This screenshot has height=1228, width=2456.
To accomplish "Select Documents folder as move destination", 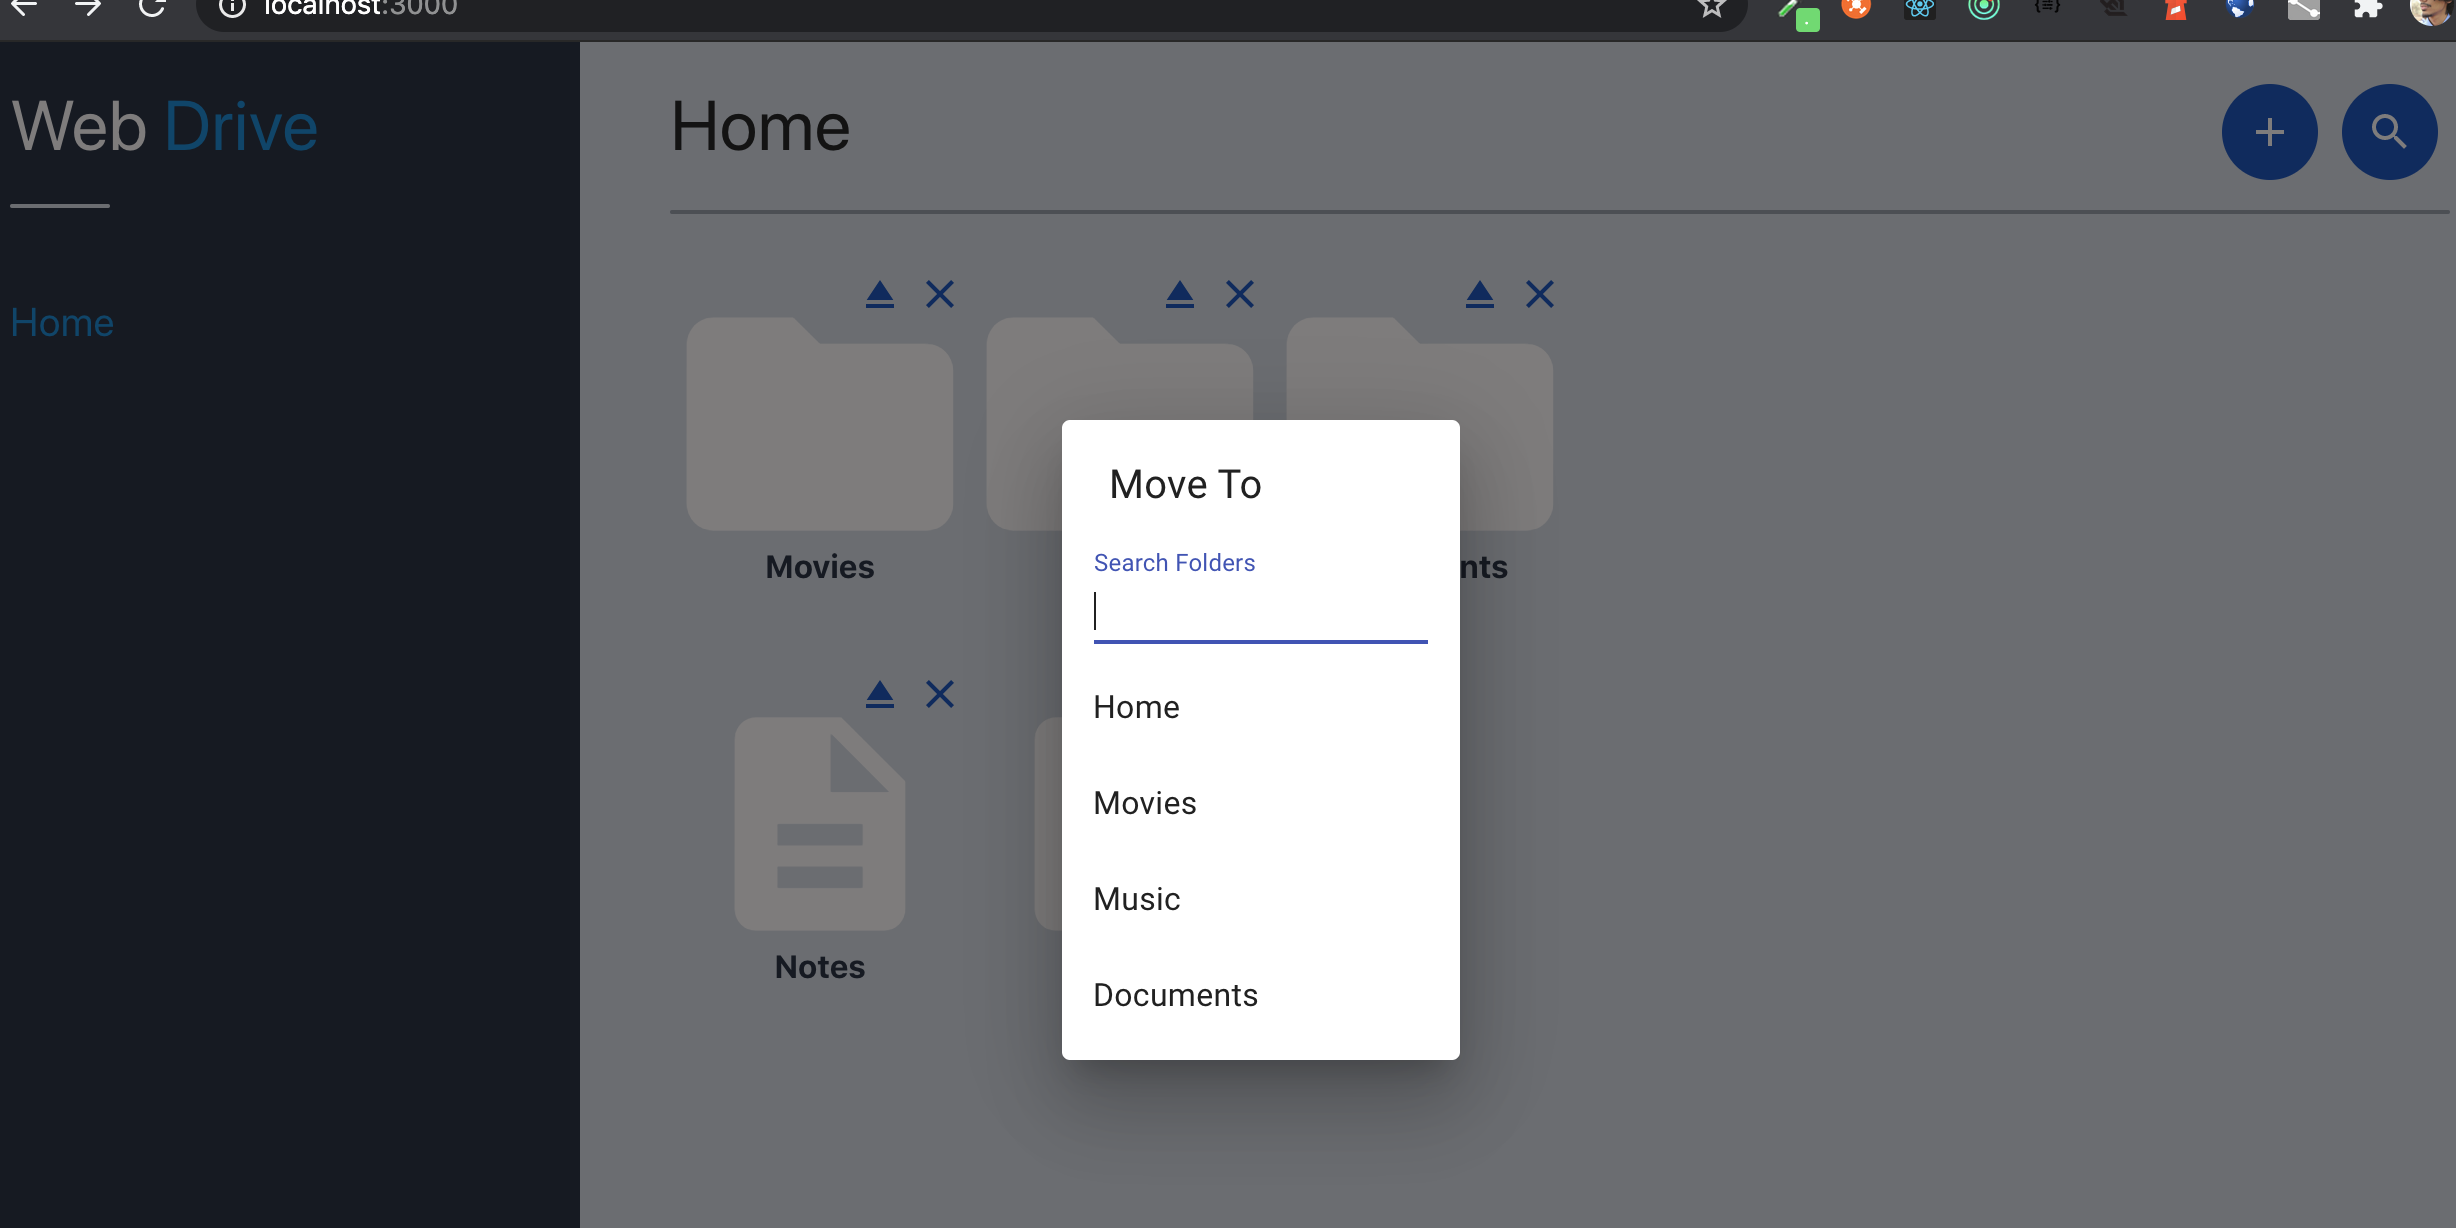I will pyautogui.click(x=1176, y=995).
